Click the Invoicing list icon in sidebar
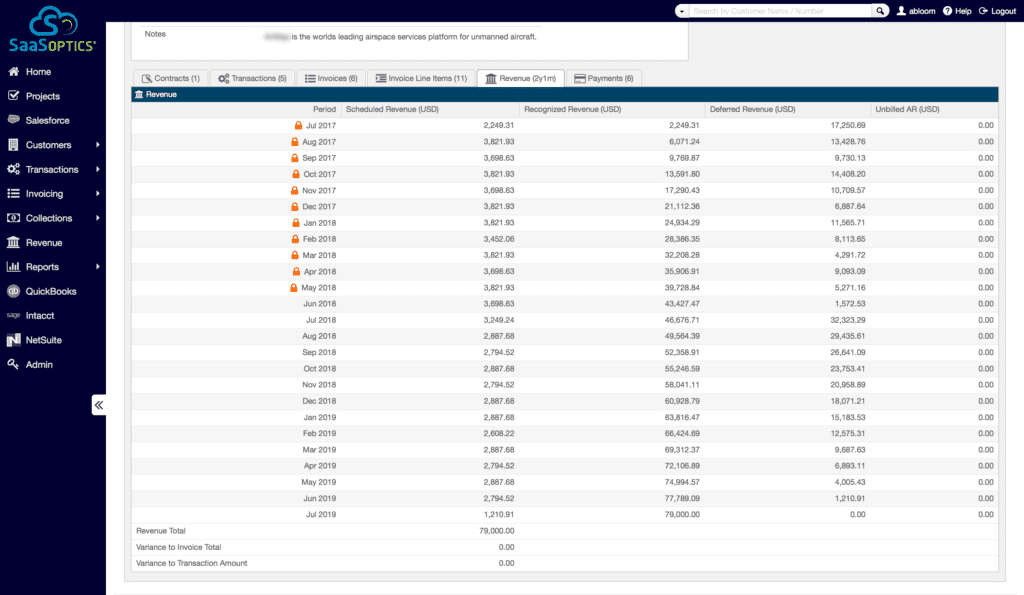1024x595 pixels. click(13, 193)
